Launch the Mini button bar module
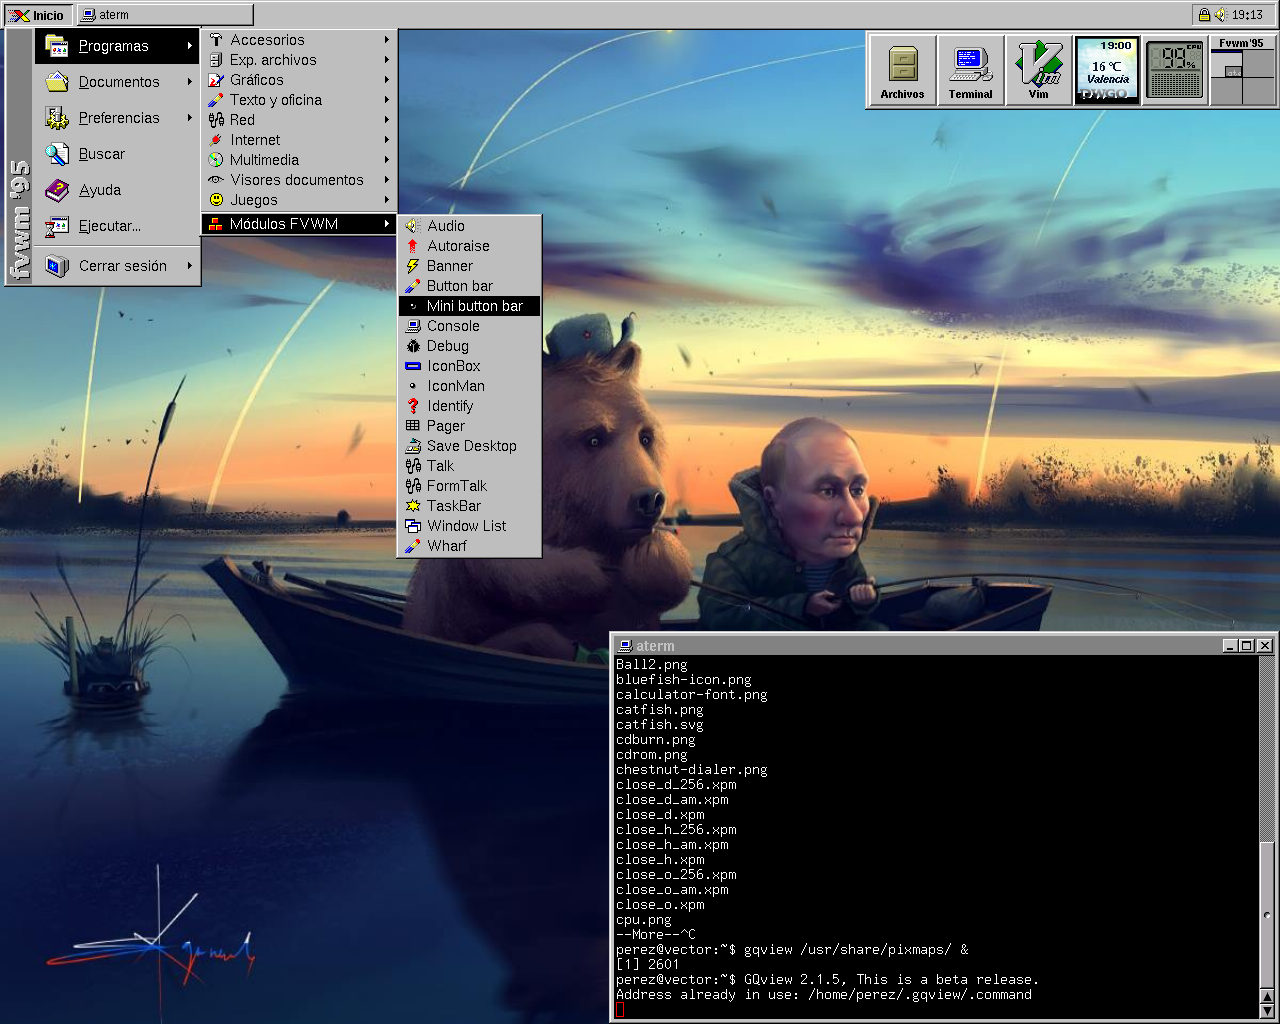Viewport: 1280px width, 1024px height. [x=469, y=306]
